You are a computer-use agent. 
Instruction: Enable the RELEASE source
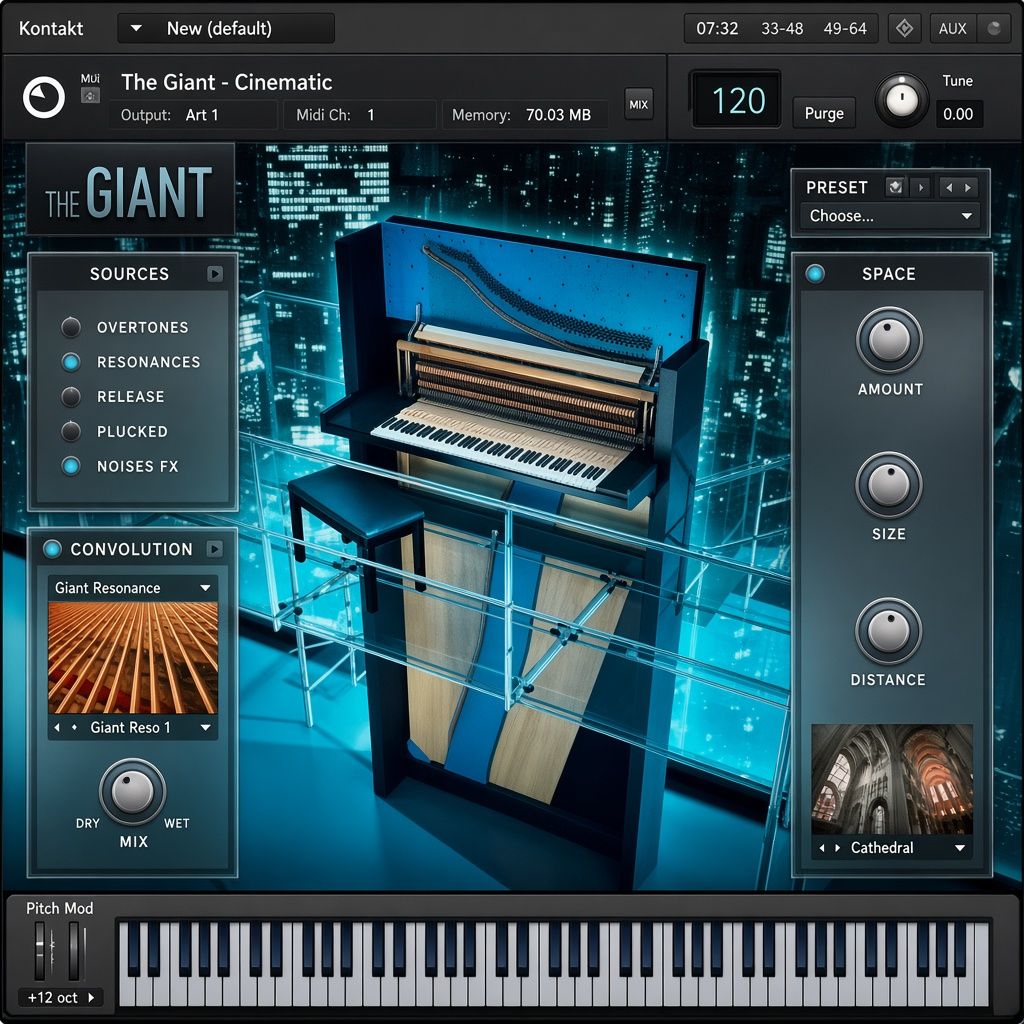pos(71,396)
